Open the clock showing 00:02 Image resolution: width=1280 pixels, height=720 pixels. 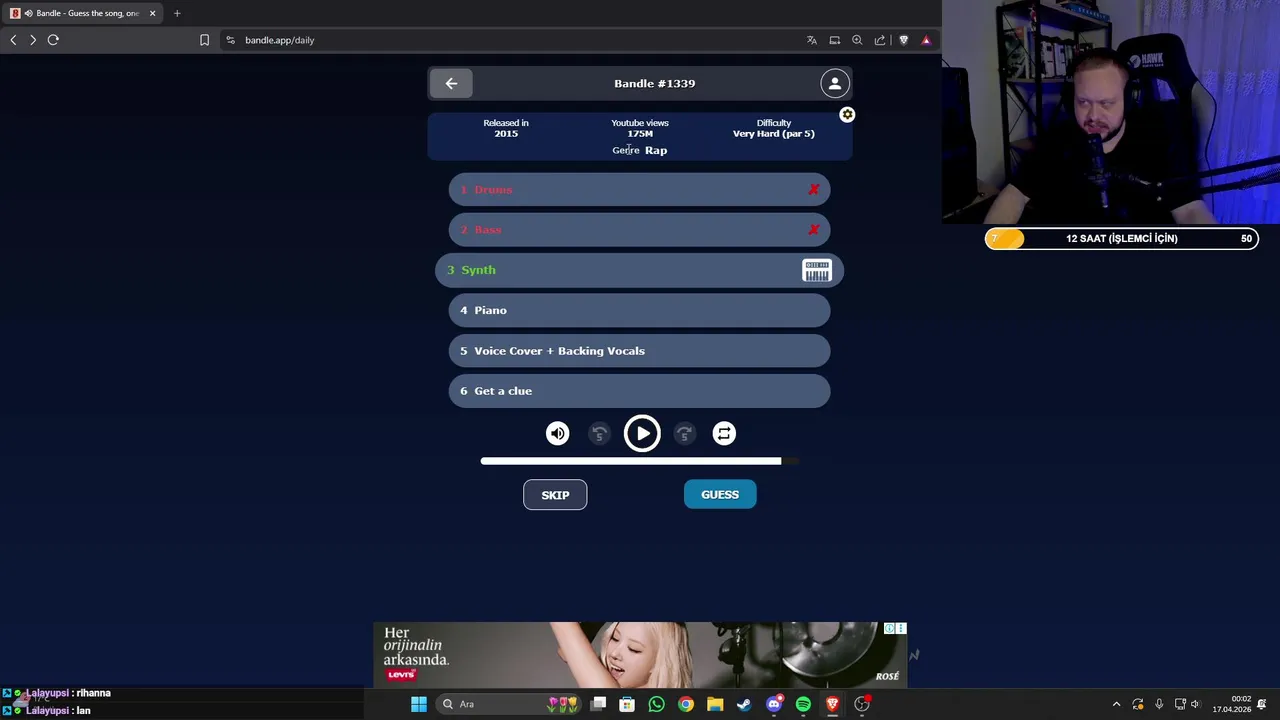(x=1232, y=704)
